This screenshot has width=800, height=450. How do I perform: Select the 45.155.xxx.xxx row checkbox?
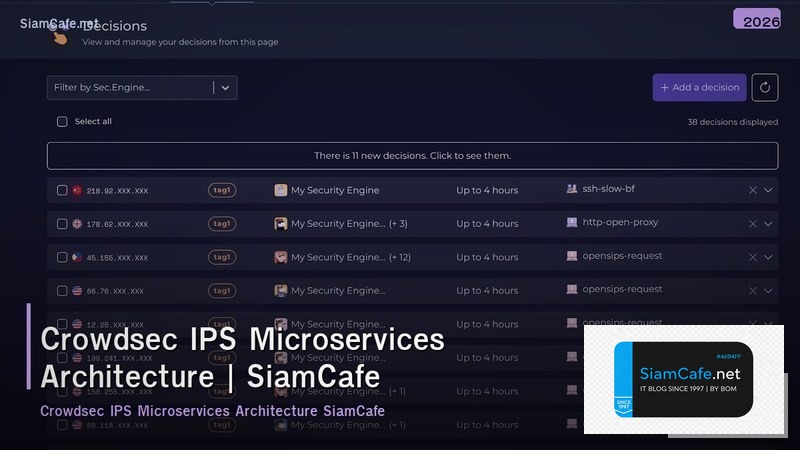click(x=62, y=257)
